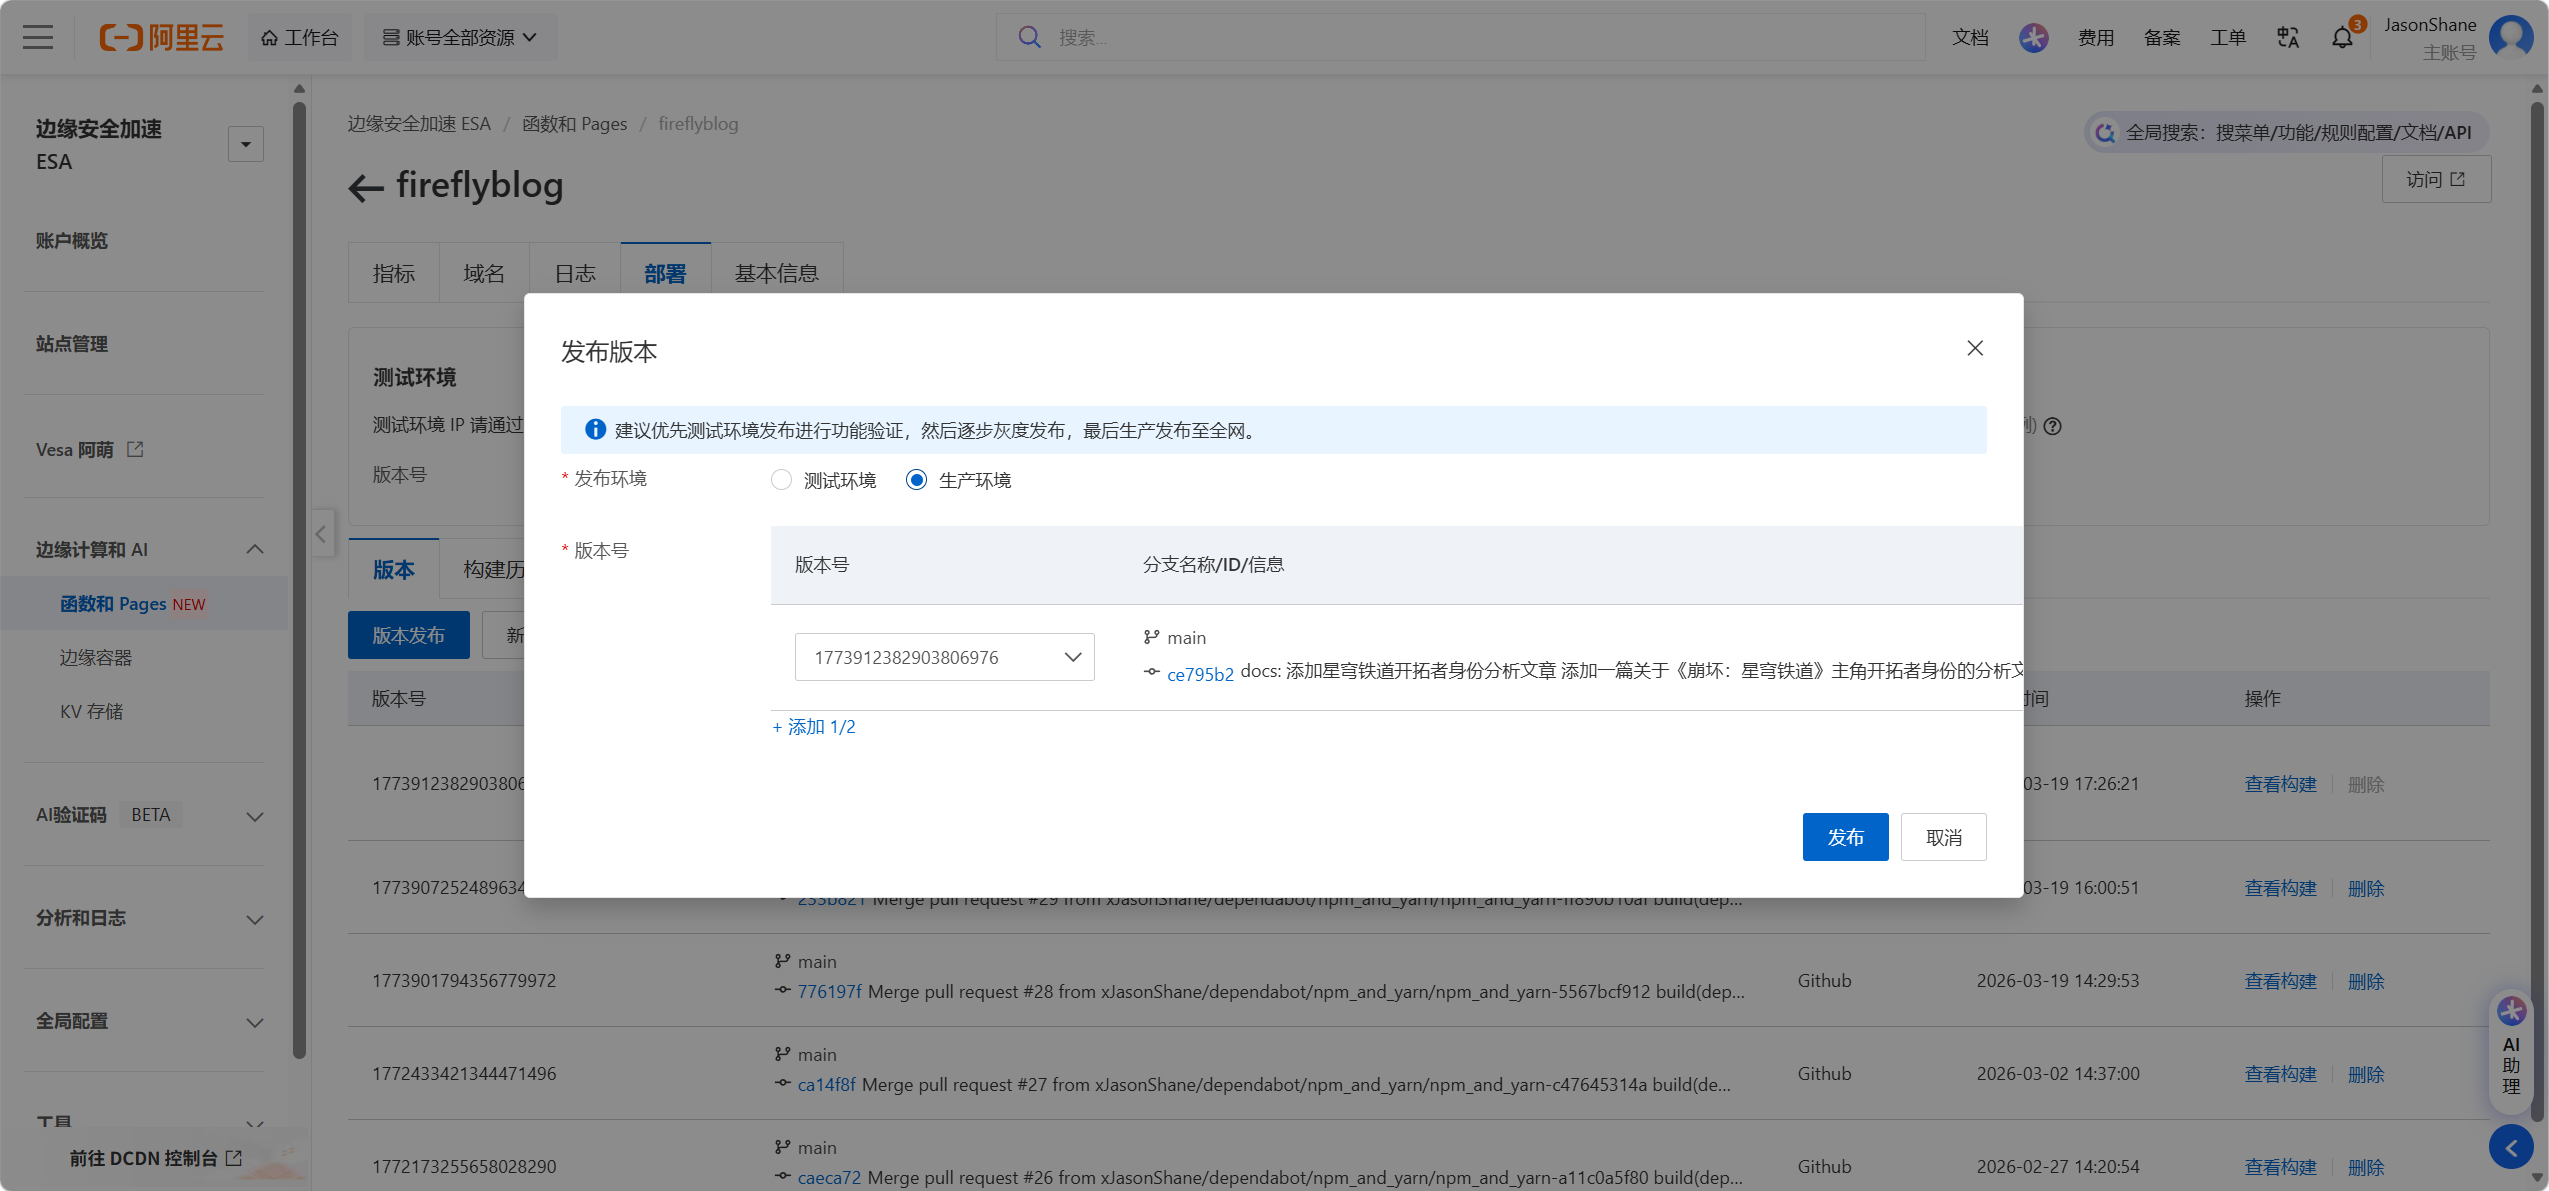The image size is (2549, 1191).
Task: Click the JasonShane user avatar
Action: [x=2510, y=38]
